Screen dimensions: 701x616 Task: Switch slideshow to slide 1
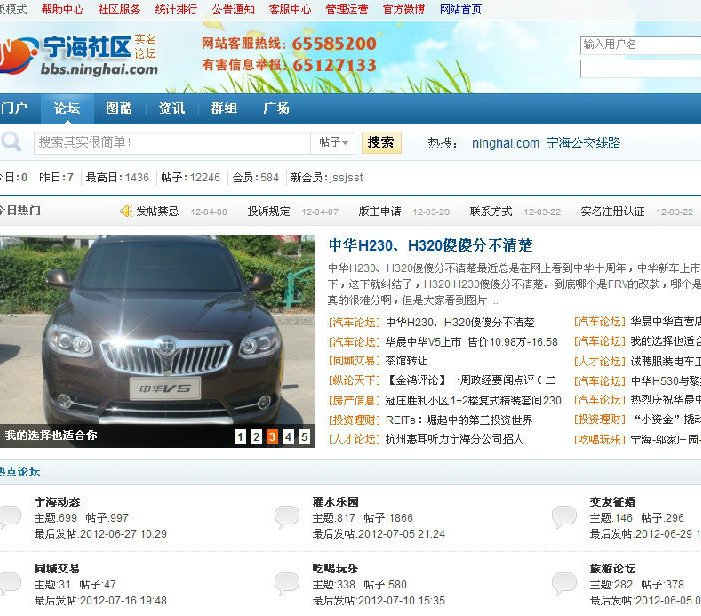(240, 436)
